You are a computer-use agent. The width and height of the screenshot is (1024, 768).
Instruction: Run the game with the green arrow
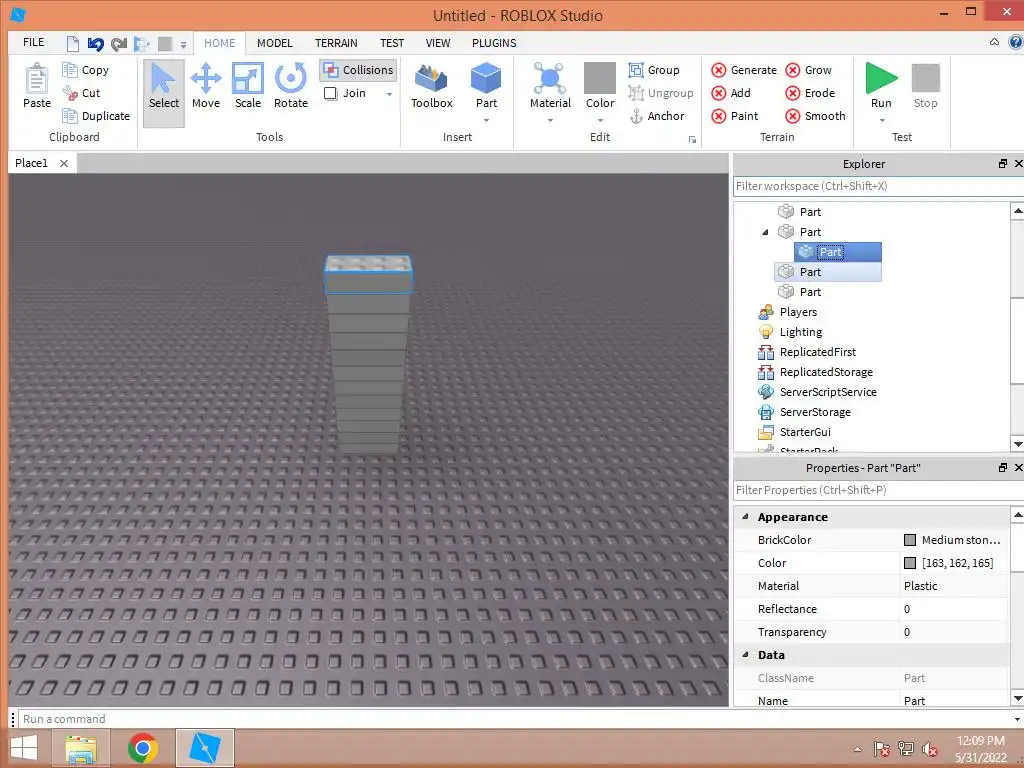point(881,78)
